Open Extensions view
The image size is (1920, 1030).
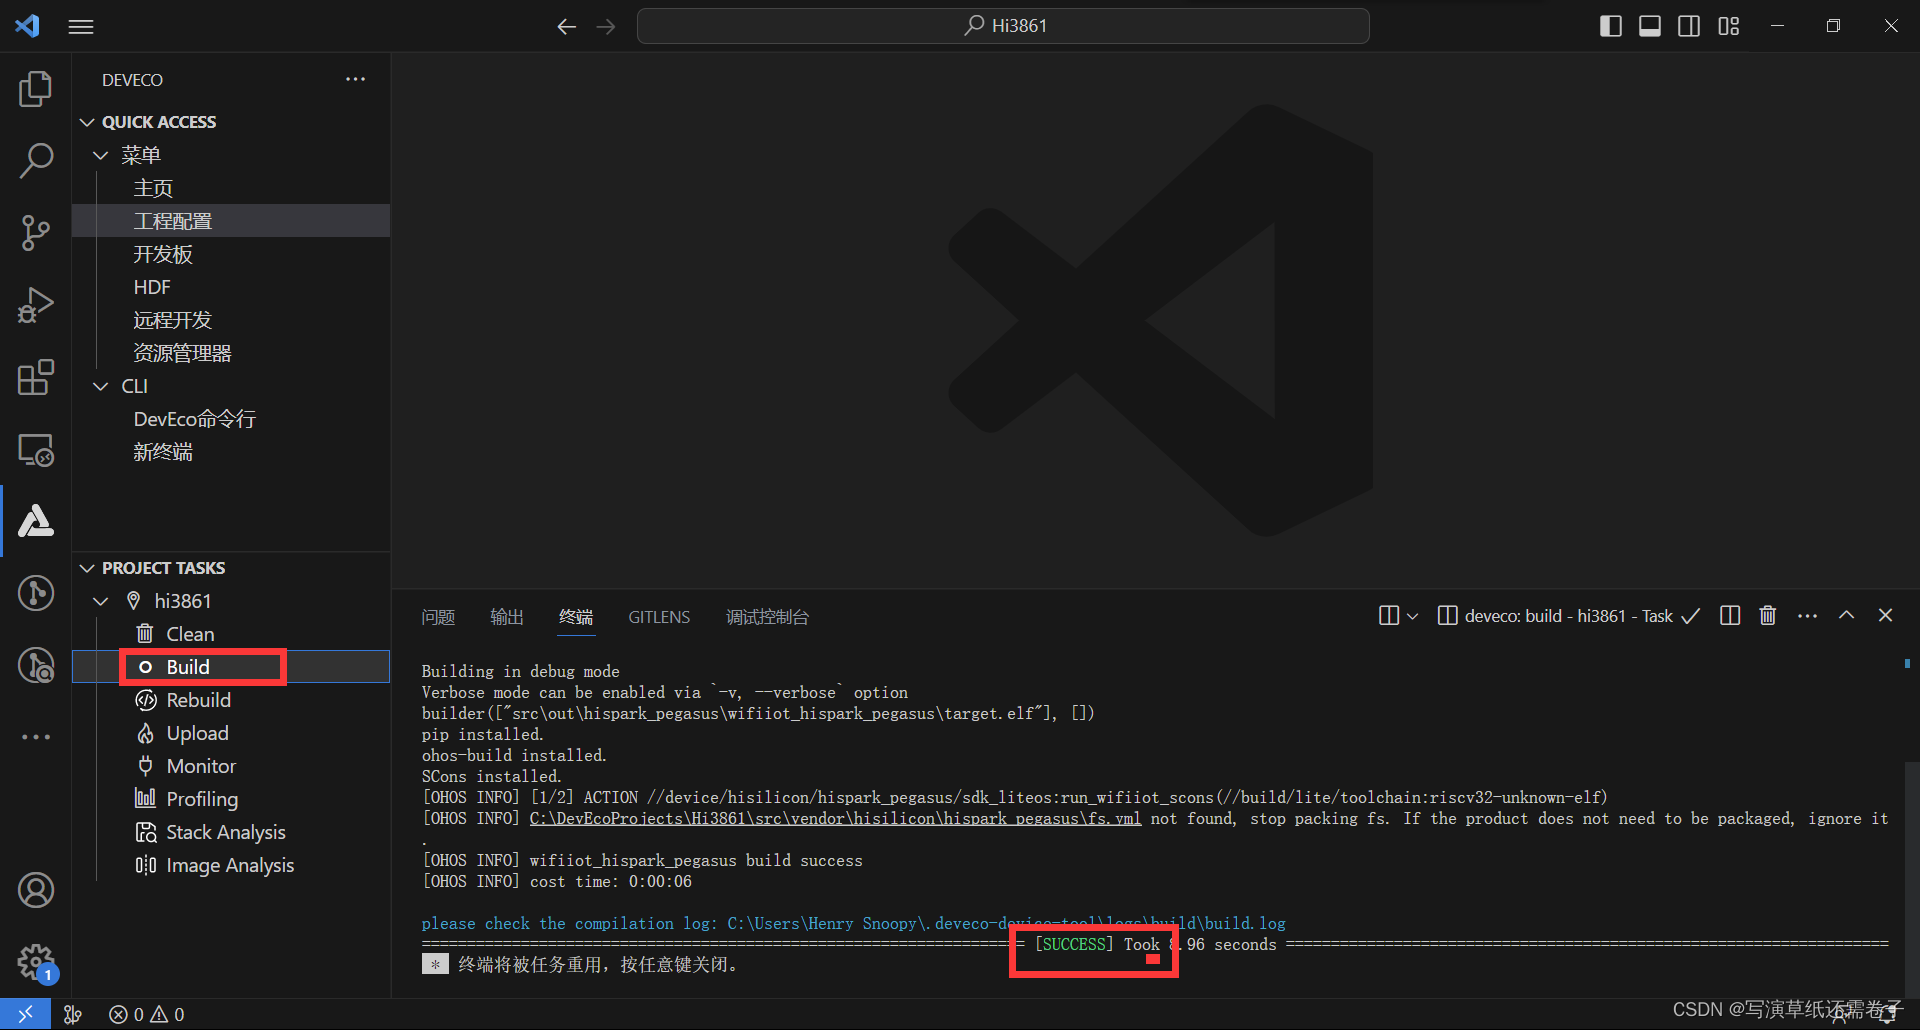(x=36, y=377)
